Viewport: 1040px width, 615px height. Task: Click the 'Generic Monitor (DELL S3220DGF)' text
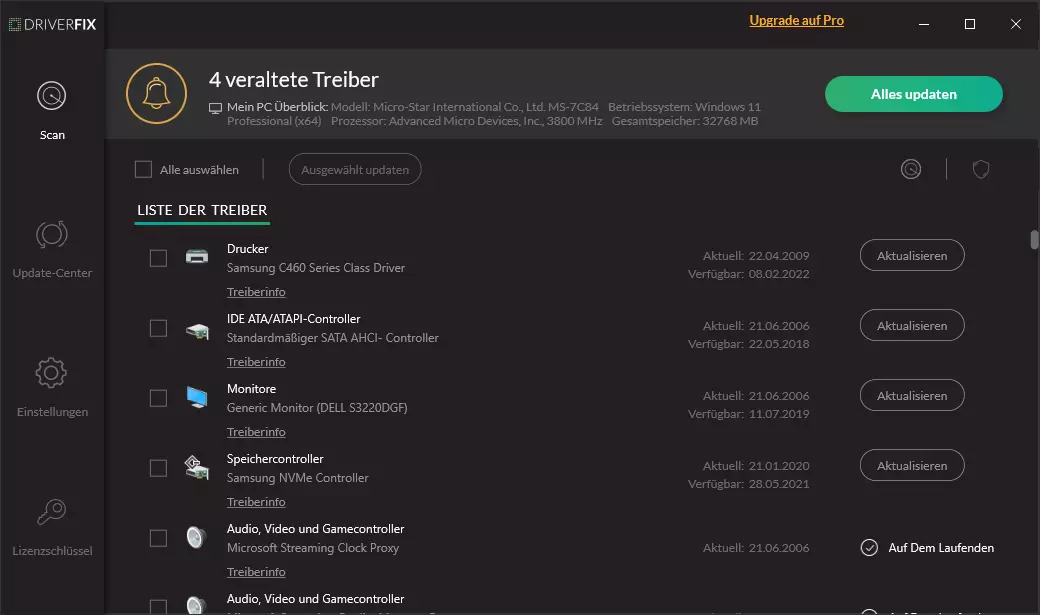(x=317, y=408)
